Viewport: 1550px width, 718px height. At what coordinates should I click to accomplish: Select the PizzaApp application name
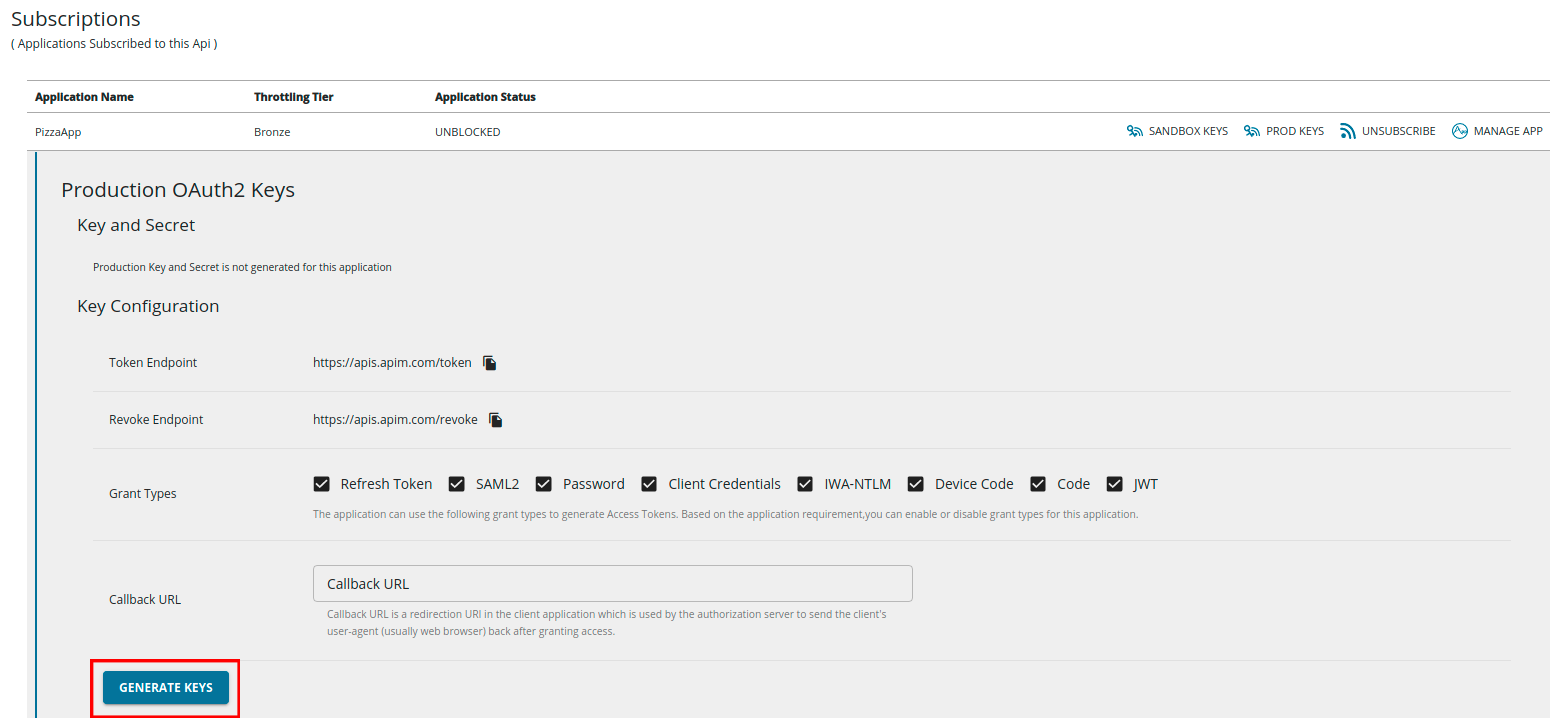(x=57, y=131)
